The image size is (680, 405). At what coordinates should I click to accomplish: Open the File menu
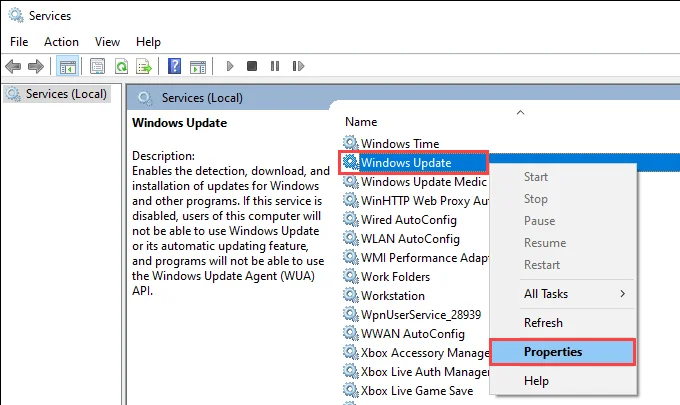[19, 42]
